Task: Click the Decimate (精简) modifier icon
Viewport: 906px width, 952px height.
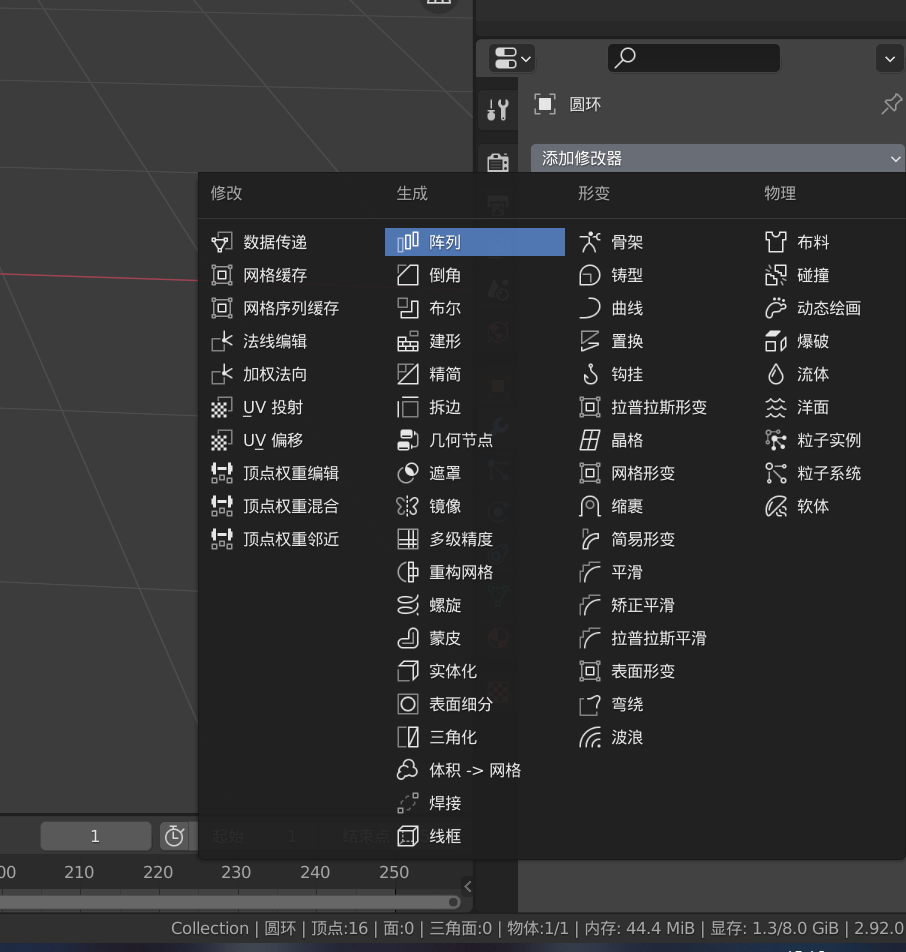Action: 407,374
